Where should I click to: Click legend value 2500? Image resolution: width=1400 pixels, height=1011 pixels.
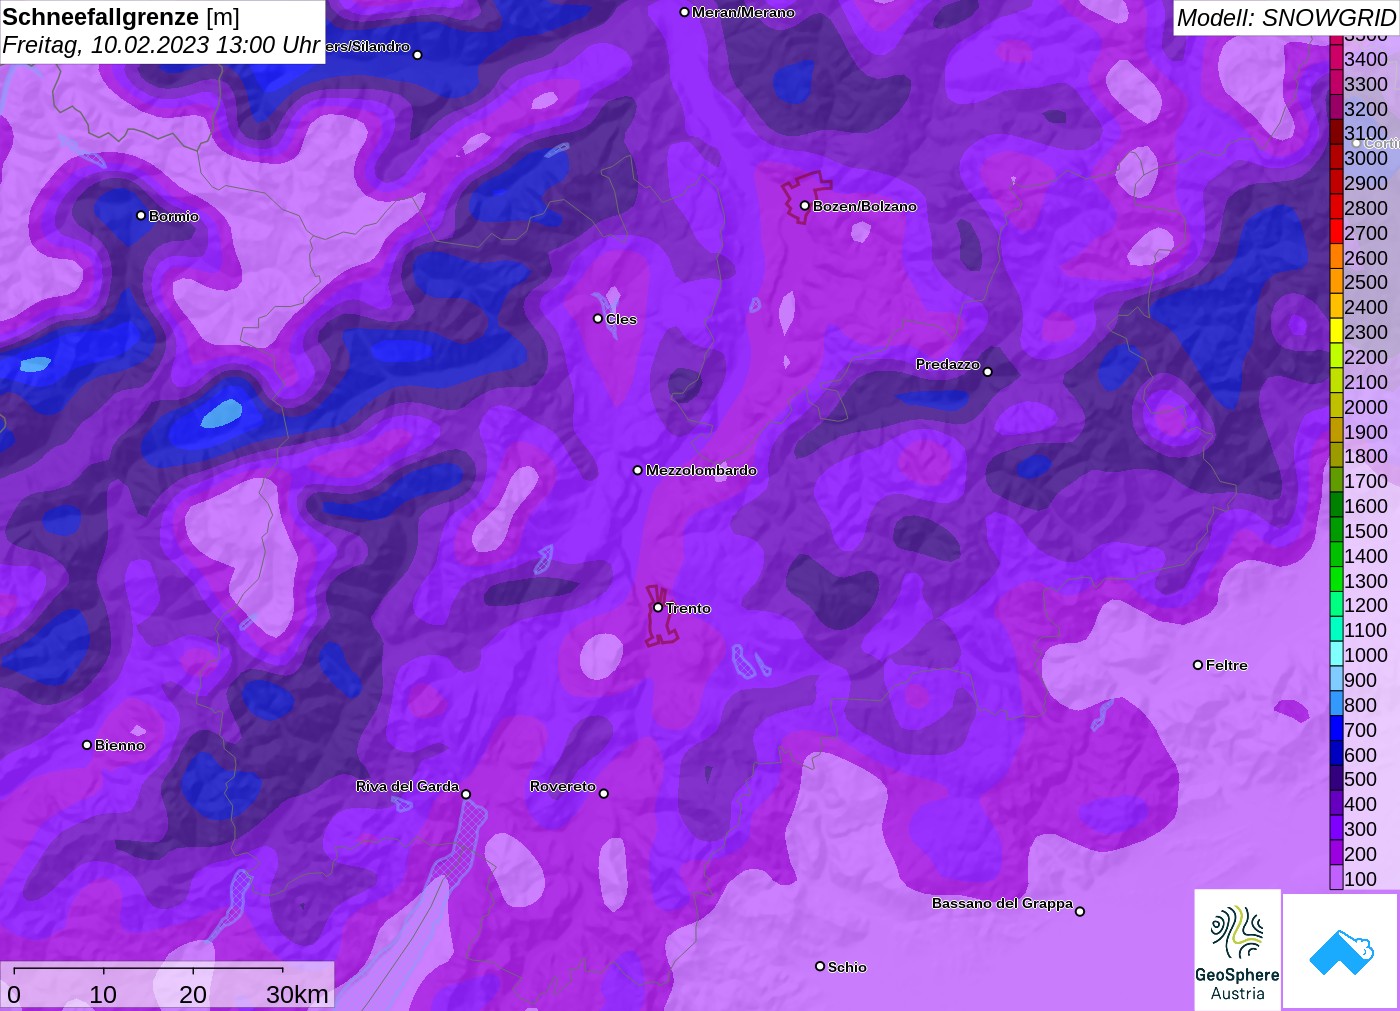[1366, 282]
